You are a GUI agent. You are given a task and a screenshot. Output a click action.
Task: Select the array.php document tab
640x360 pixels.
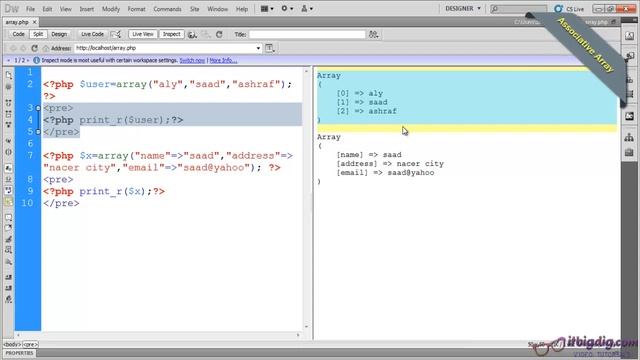pos(17,22)
